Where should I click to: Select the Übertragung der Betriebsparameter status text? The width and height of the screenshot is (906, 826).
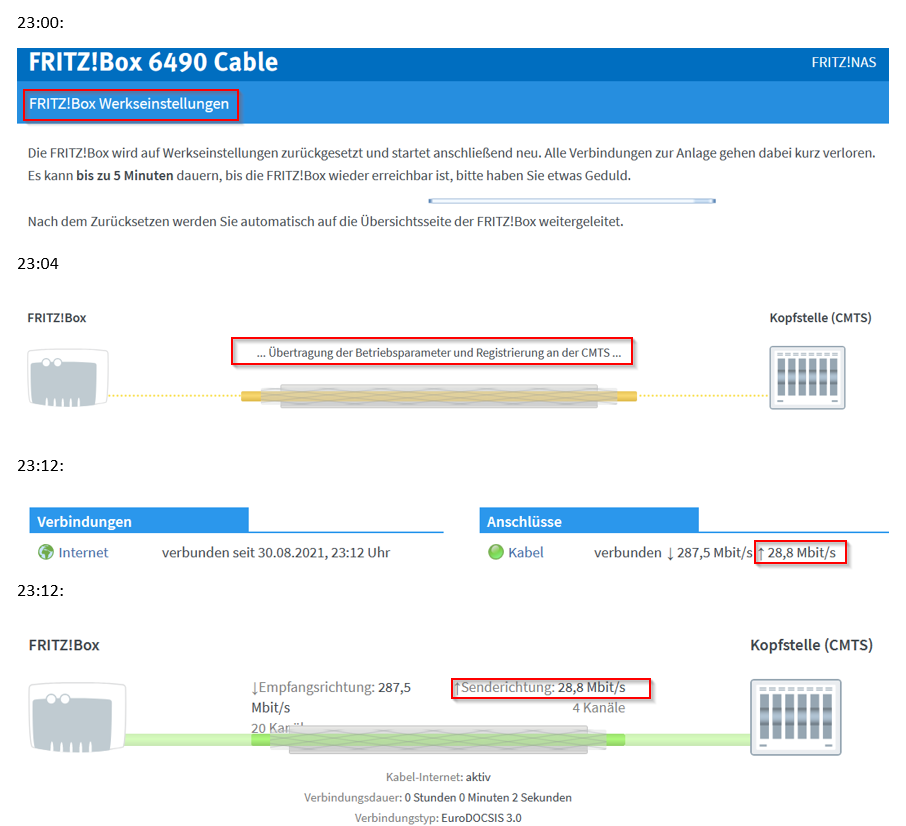coord(439,353)
